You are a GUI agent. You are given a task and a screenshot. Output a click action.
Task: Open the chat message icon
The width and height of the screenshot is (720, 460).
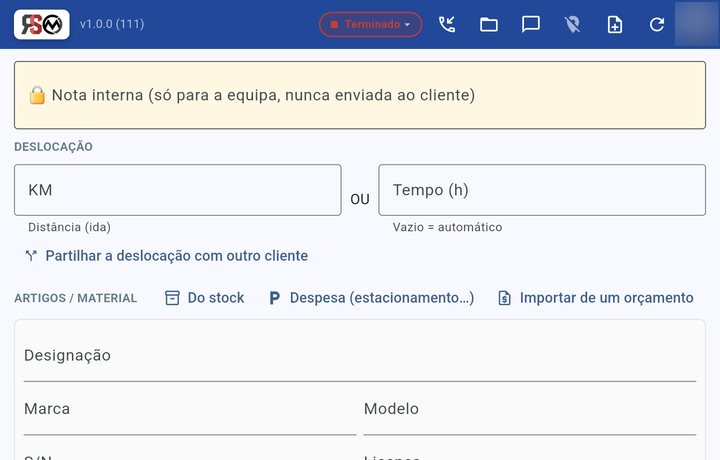531,24
